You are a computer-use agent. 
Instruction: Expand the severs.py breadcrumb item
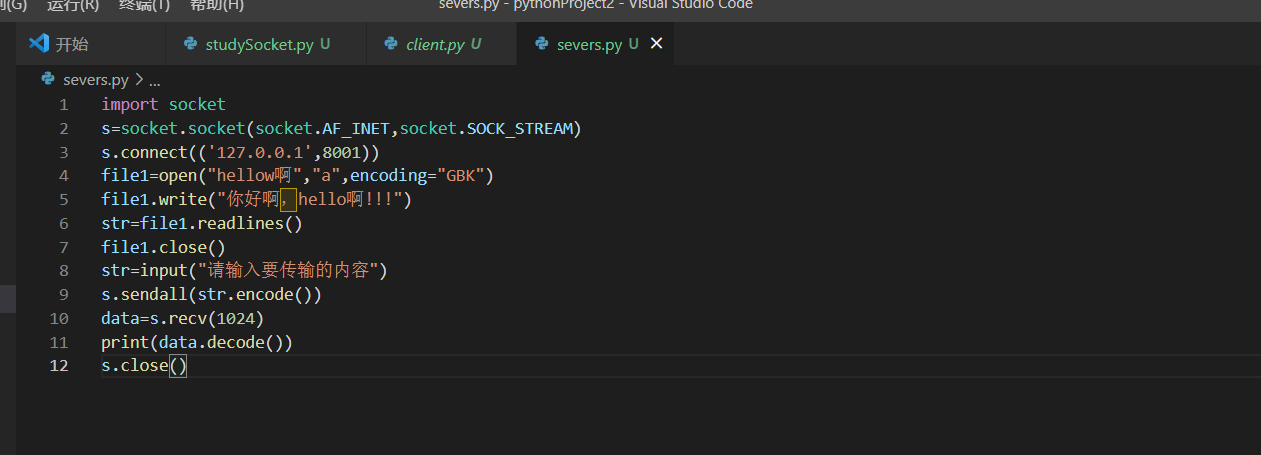coord(95,79)
